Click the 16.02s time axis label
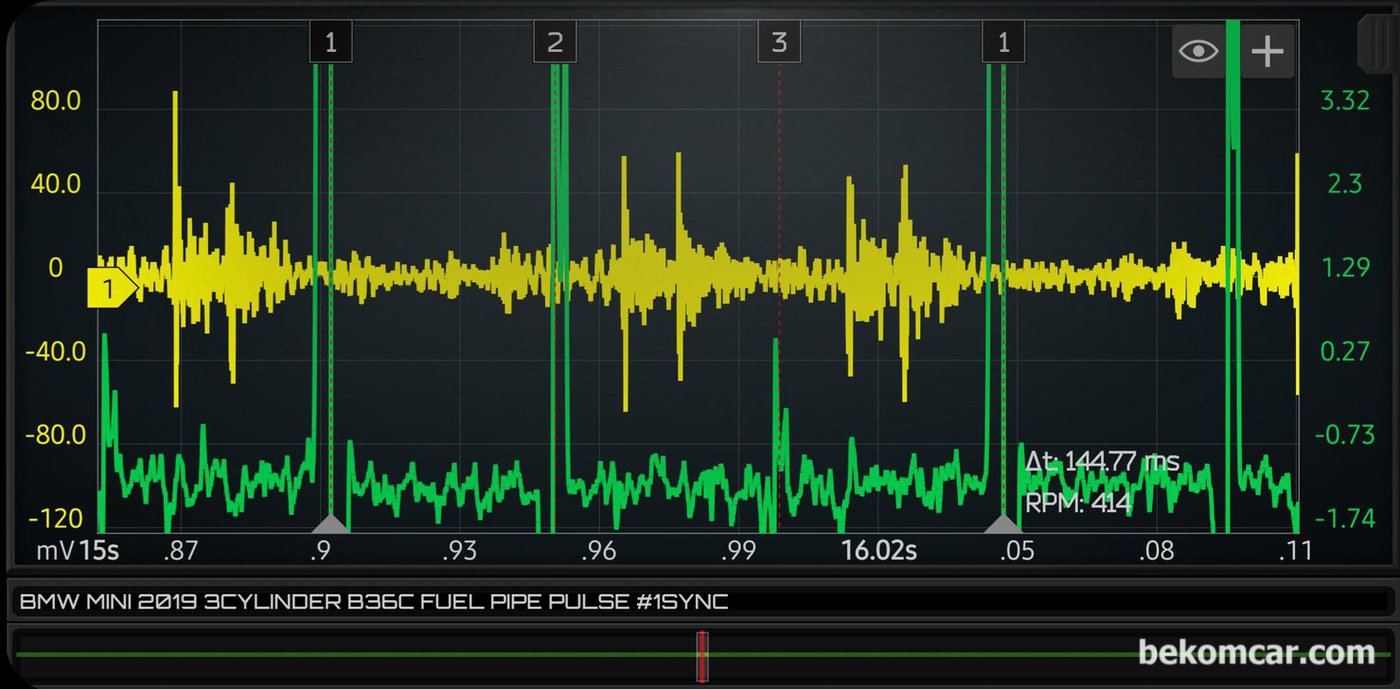The image size is (1400, 689). click(x=879, y=551)
